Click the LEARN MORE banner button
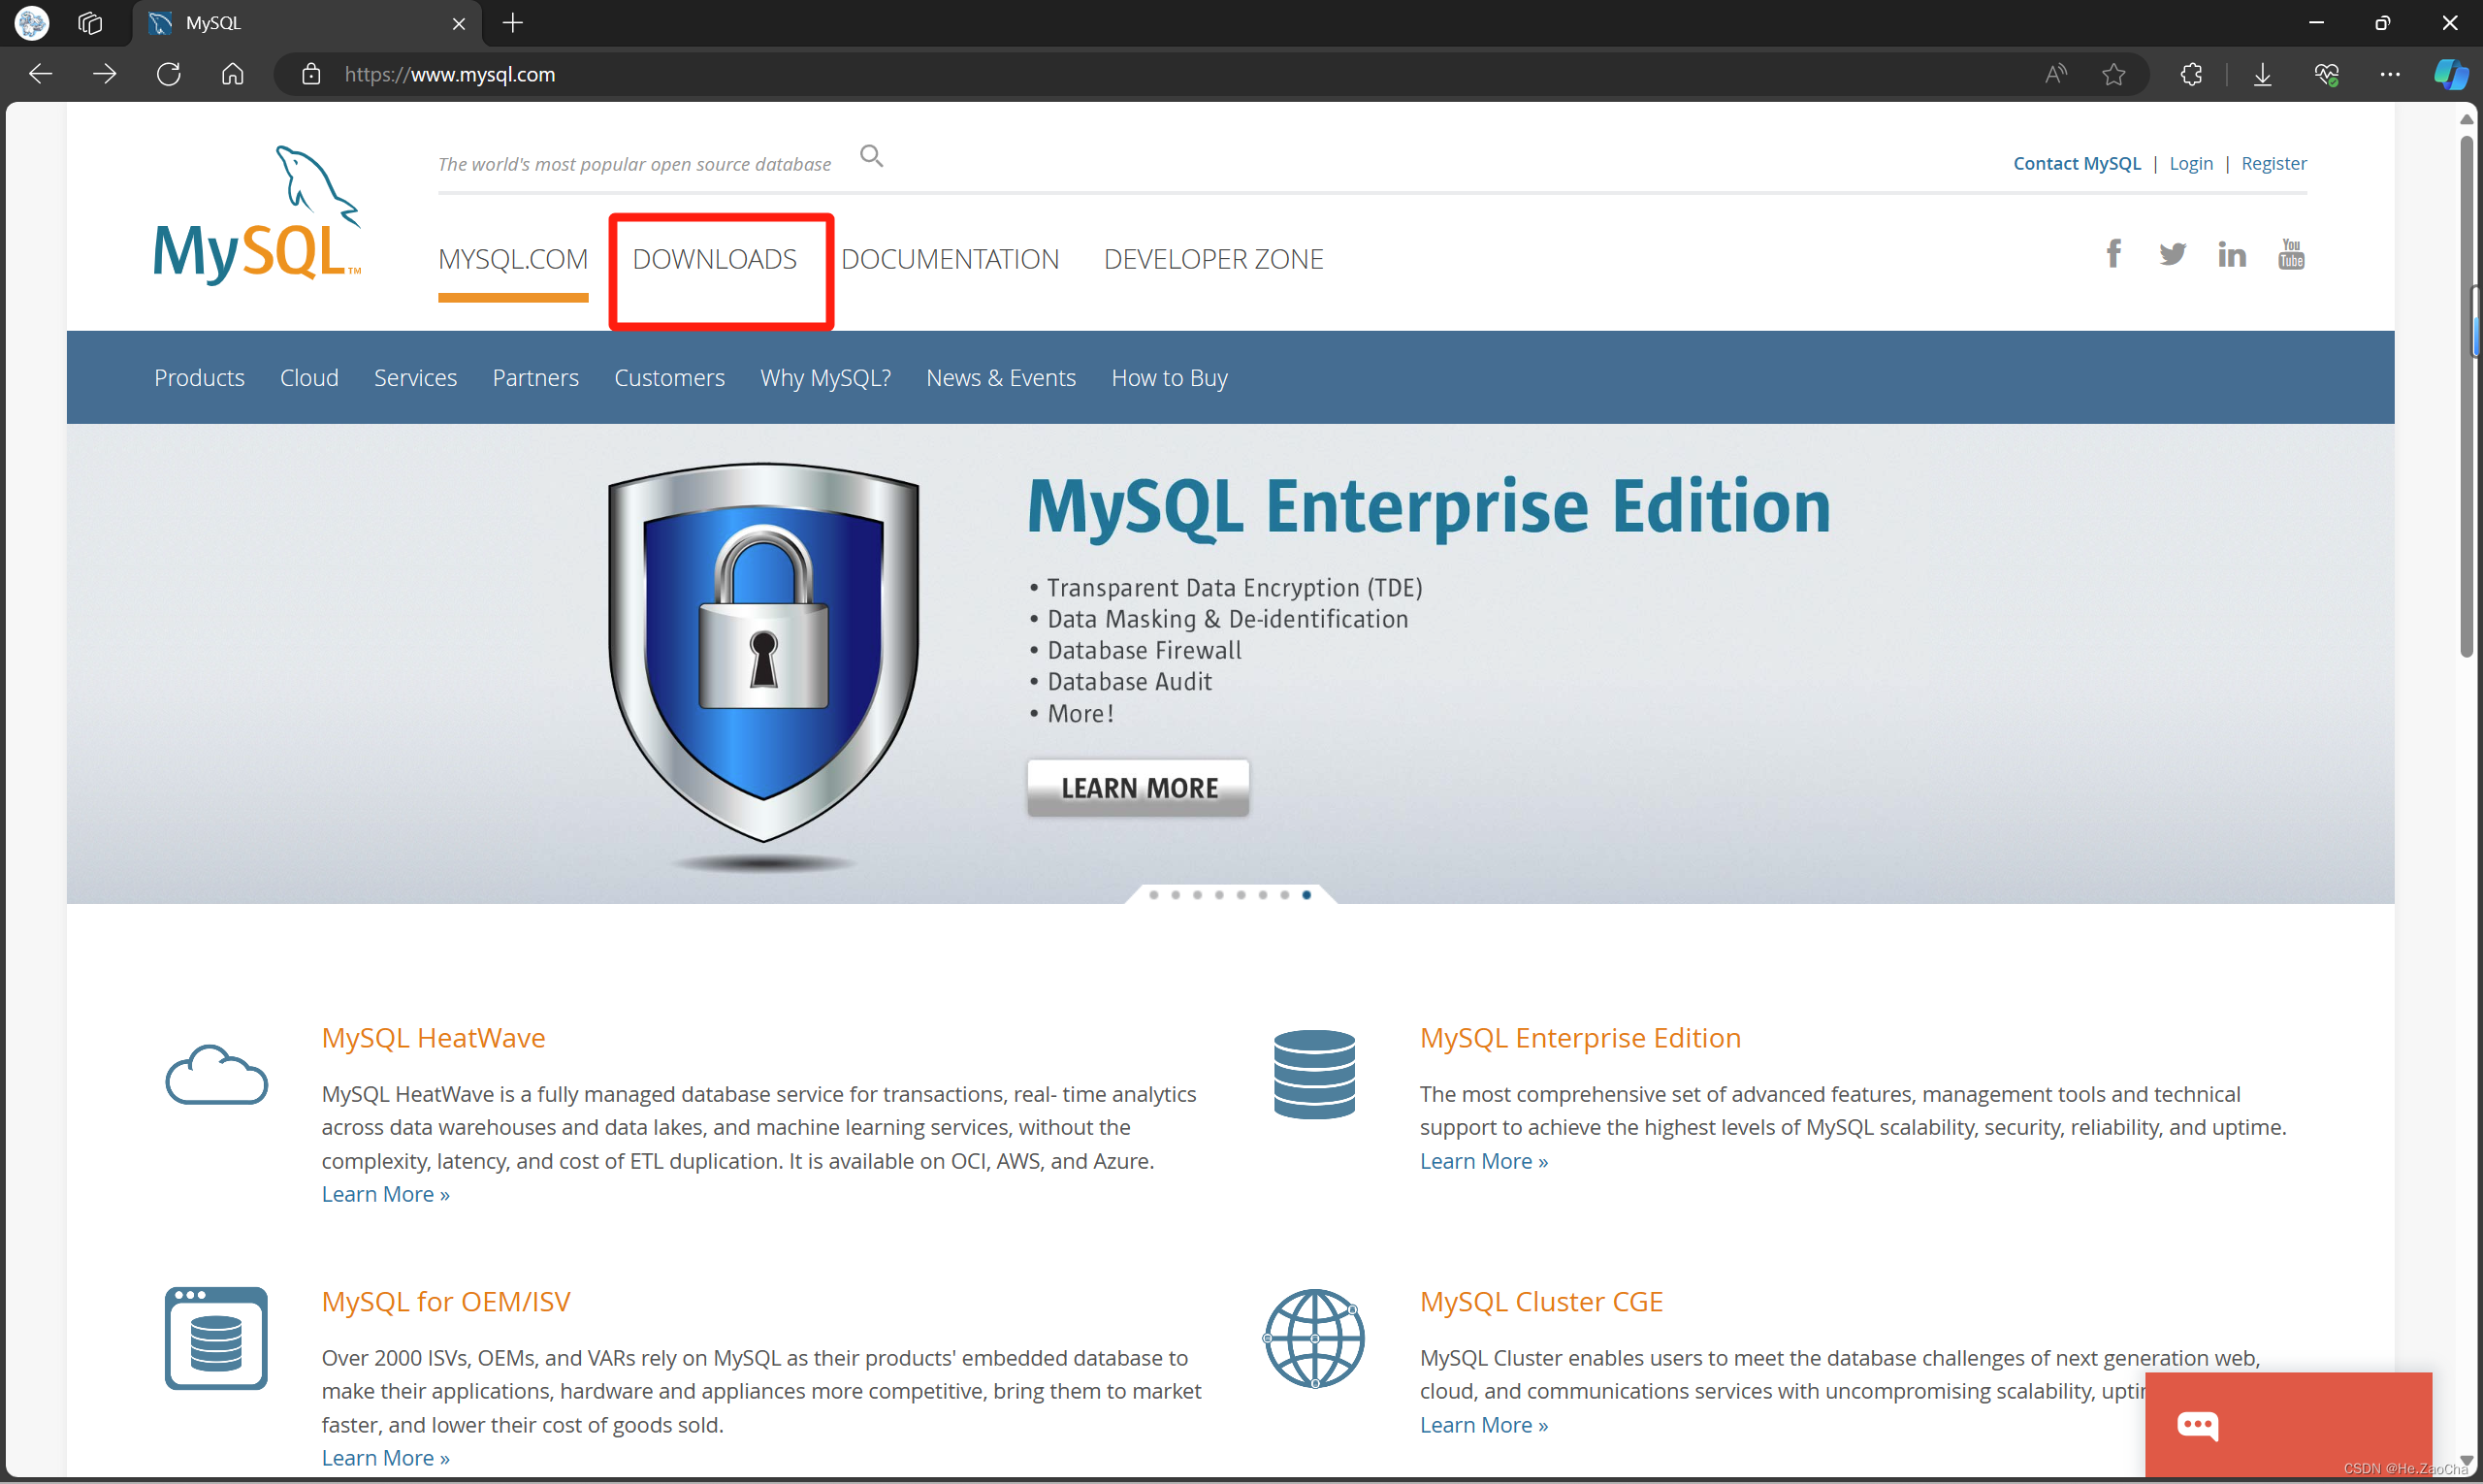 pyautogui.click(x=1138, y=788)
